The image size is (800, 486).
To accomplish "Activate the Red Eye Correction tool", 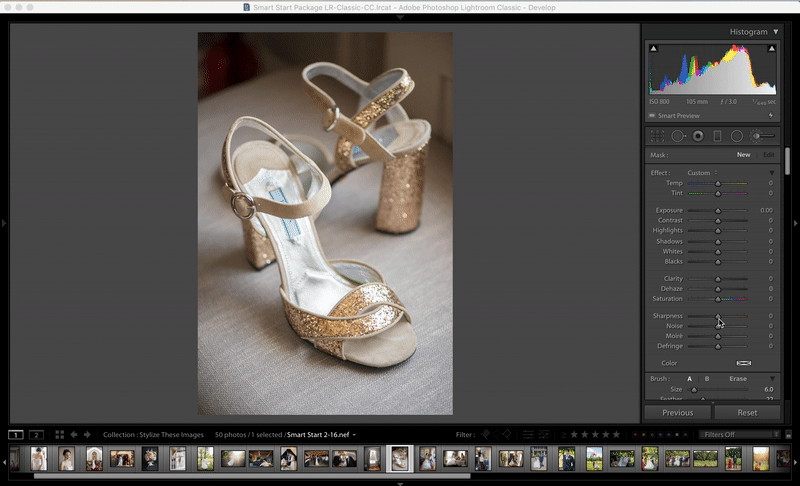I will [x=698, y=136].
